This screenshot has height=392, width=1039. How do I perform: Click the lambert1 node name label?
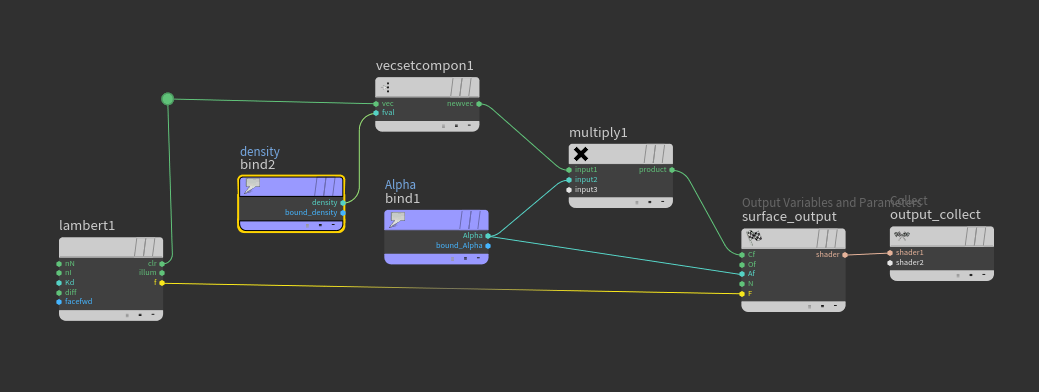pos(87,226)
